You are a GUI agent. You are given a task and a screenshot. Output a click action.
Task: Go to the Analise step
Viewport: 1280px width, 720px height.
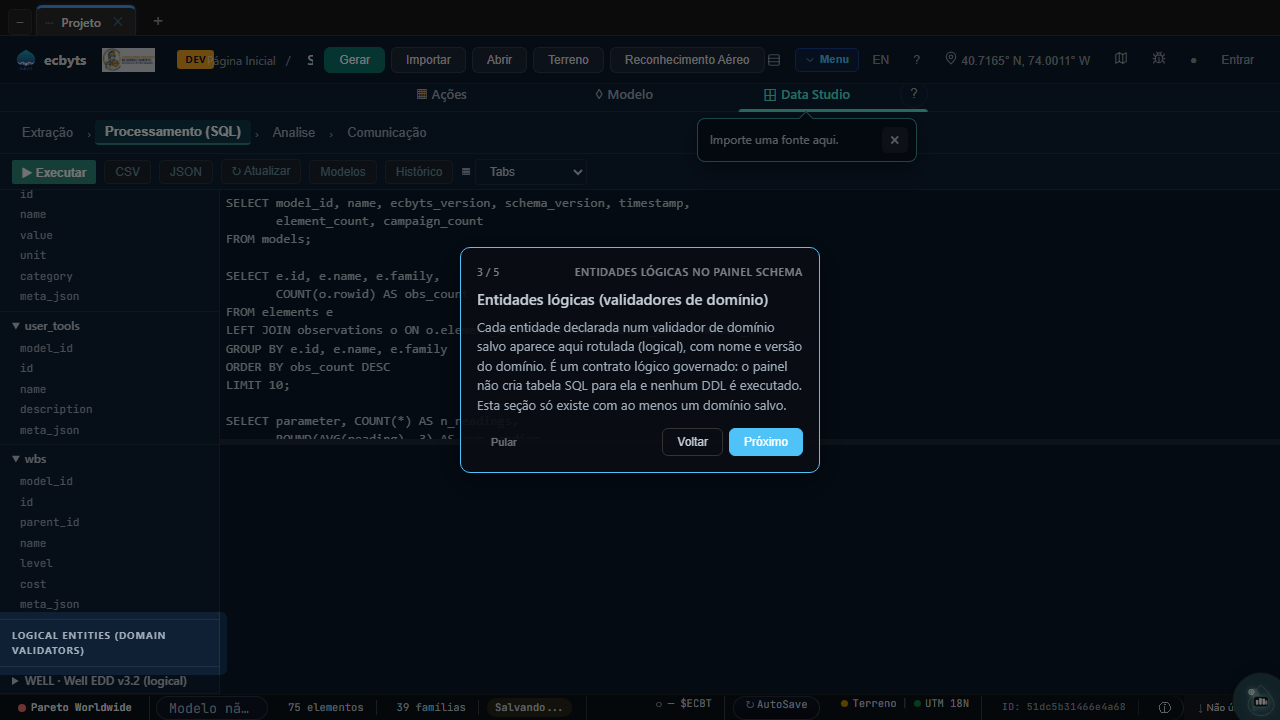click(294, 133)
